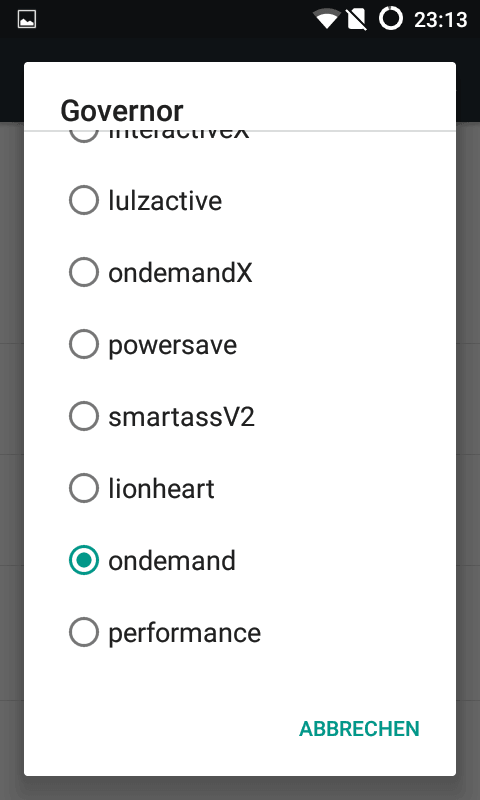Pick the smartassV2 governor

240,416
